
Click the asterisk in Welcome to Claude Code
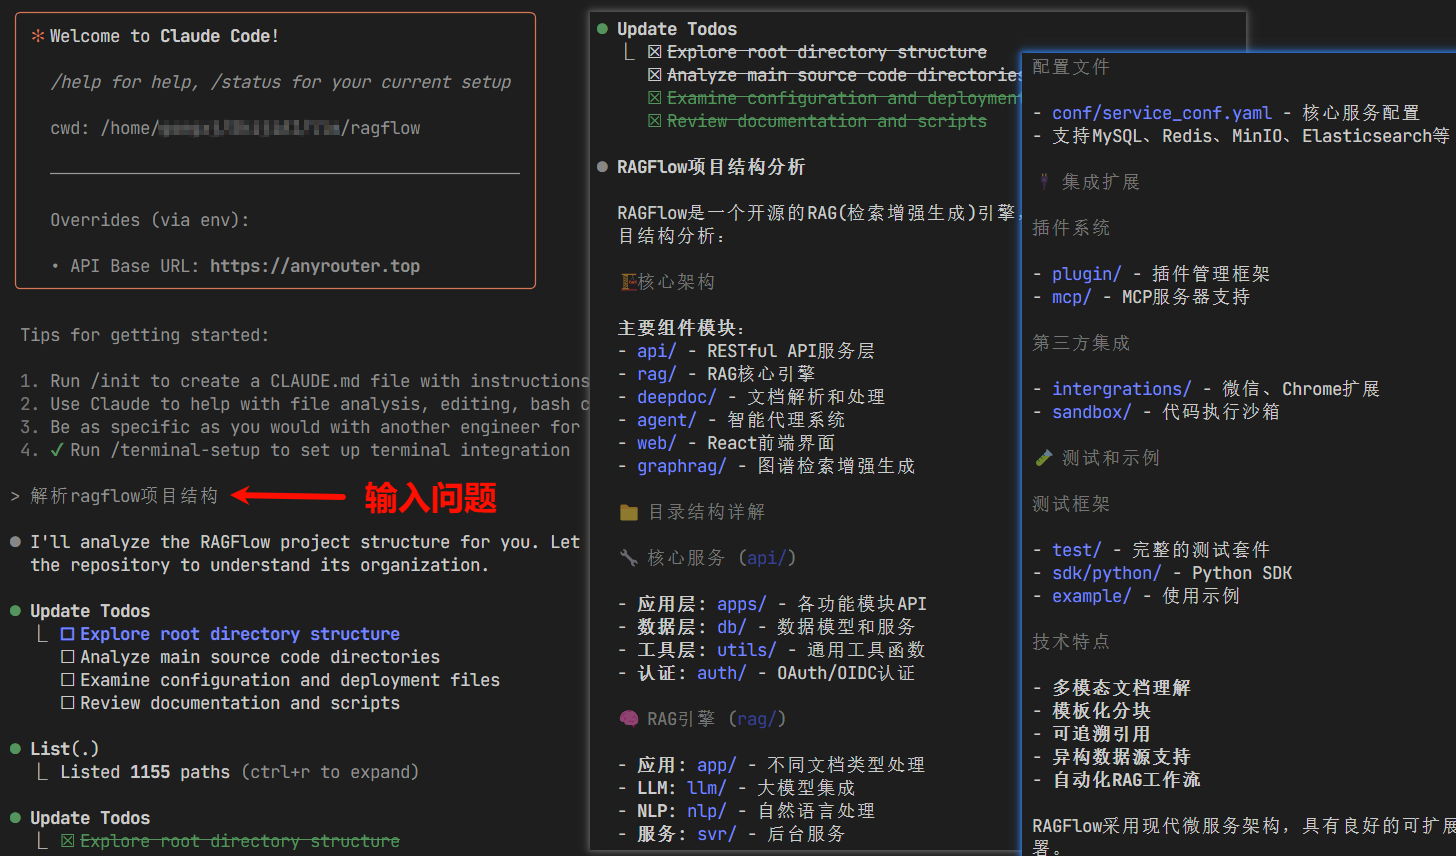pos(36,35)
